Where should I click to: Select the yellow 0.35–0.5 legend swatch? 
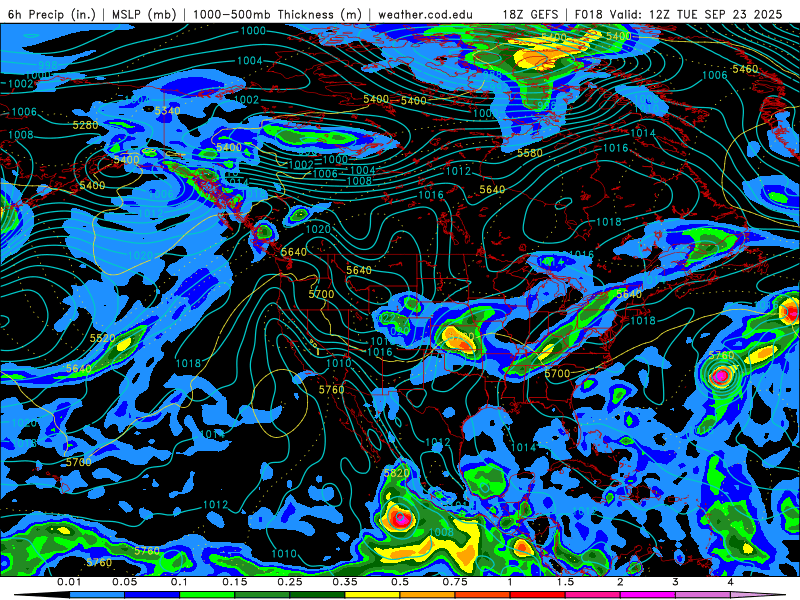point(372,595)
